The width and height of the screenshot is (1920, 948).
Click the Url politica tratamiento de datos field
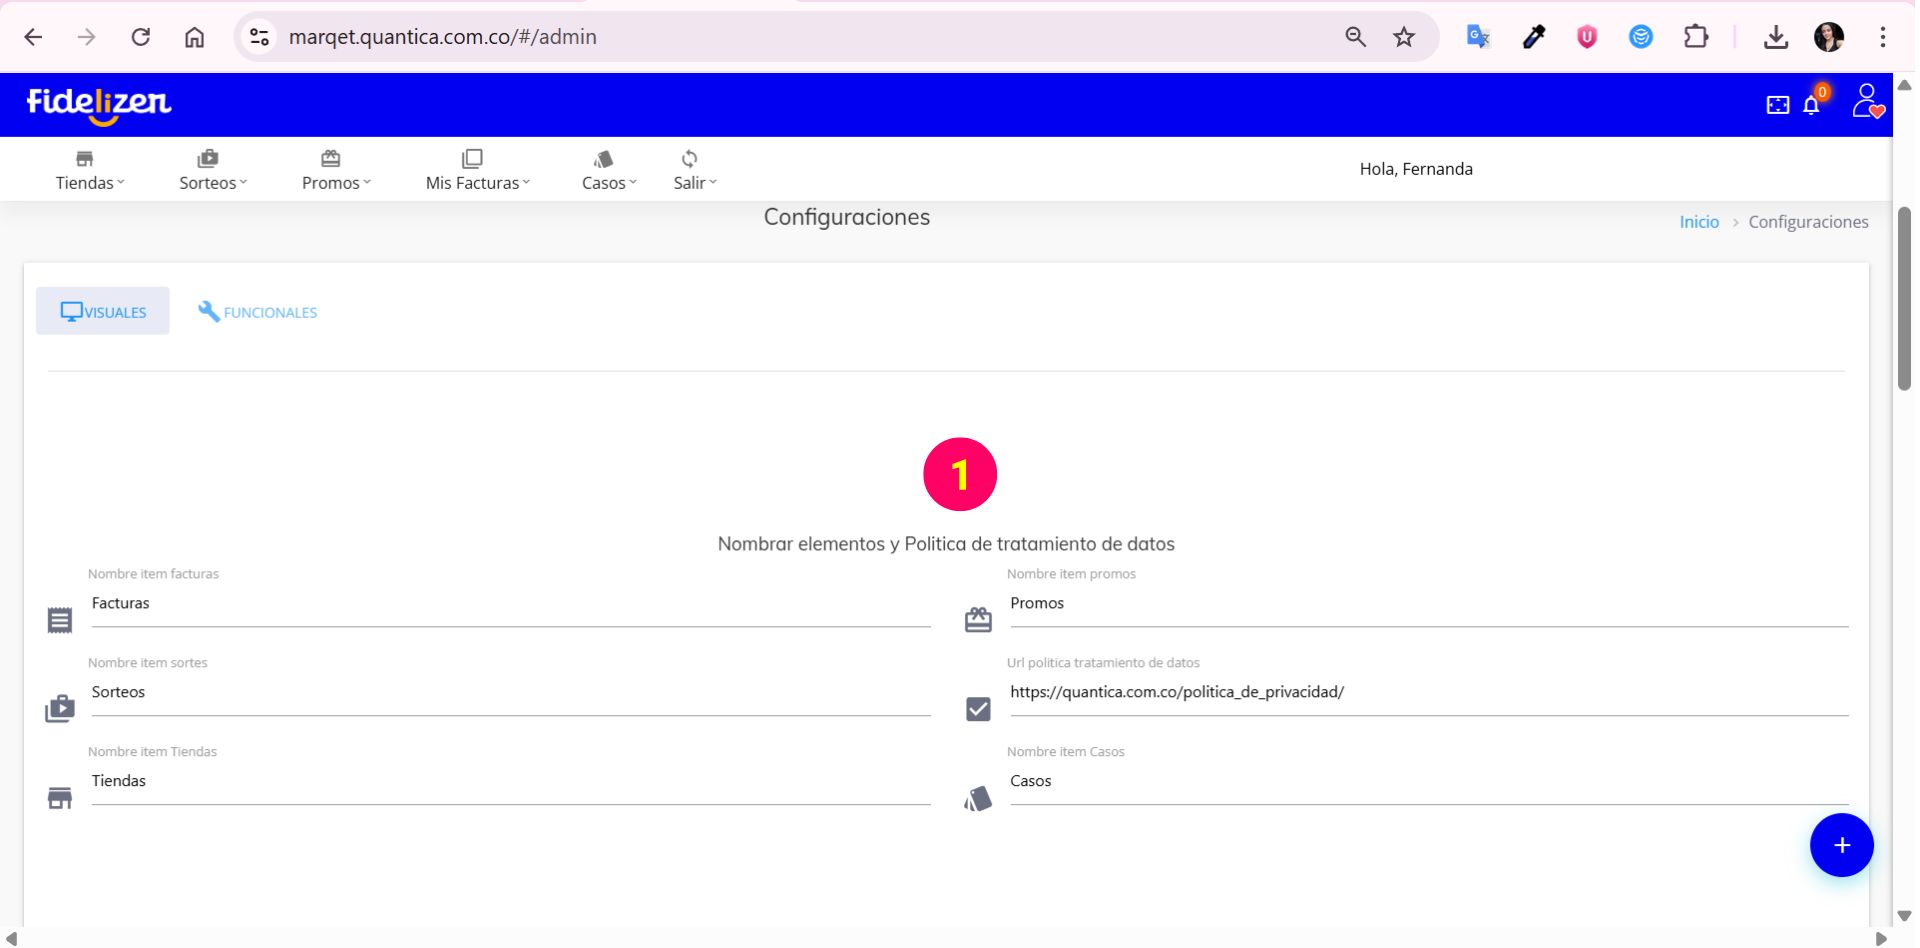pos(1428,692)
